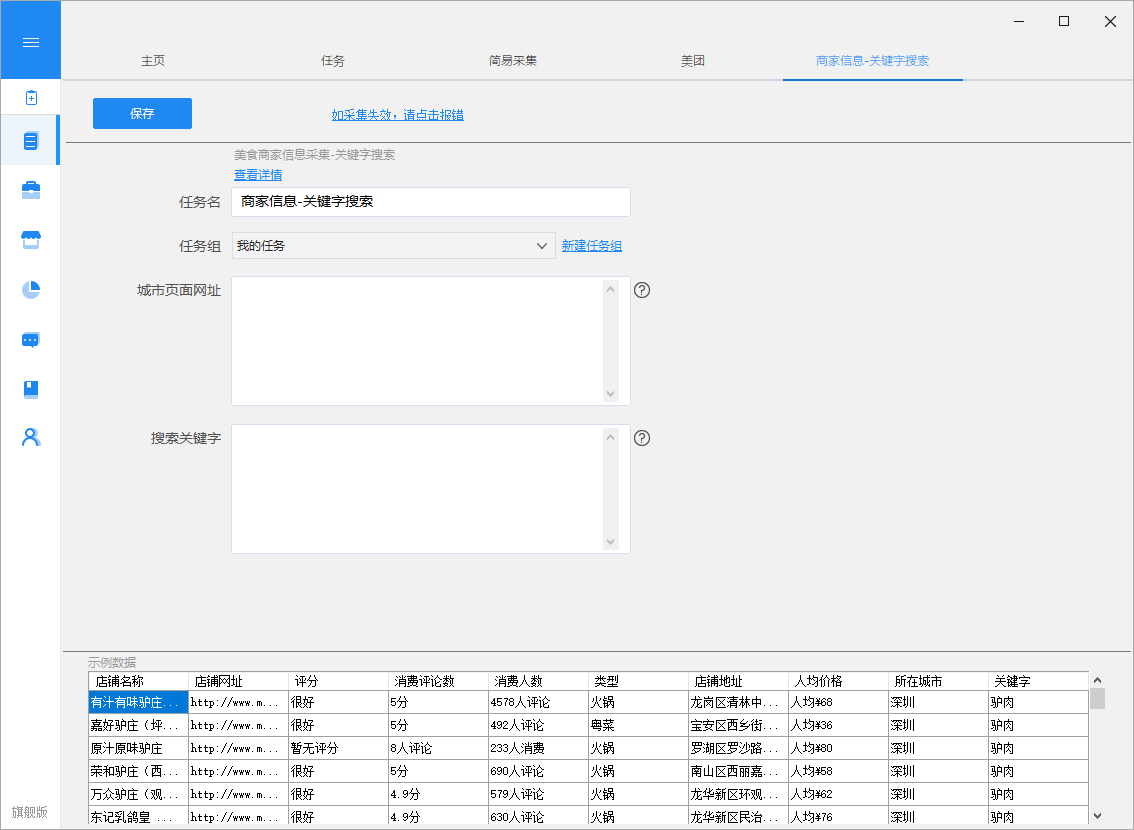This screenshot has width=1134, height=830.
Task: Open the chat message sidebar icon
Action: (30, 340)
